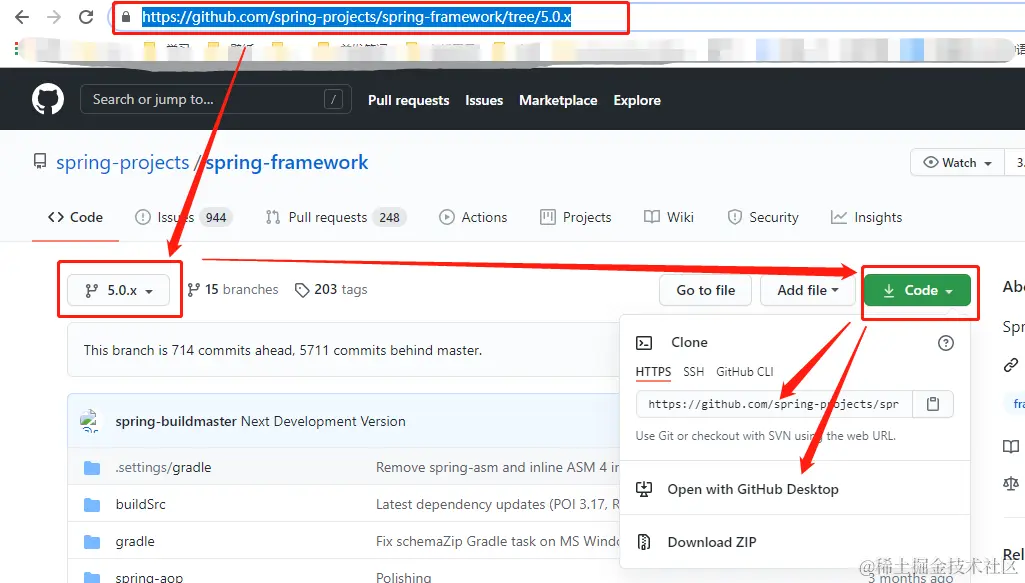This screenshot has height=583, width=1025.
Task: Click the folder icon for buildSrc
Action: (x=92, y=505)
